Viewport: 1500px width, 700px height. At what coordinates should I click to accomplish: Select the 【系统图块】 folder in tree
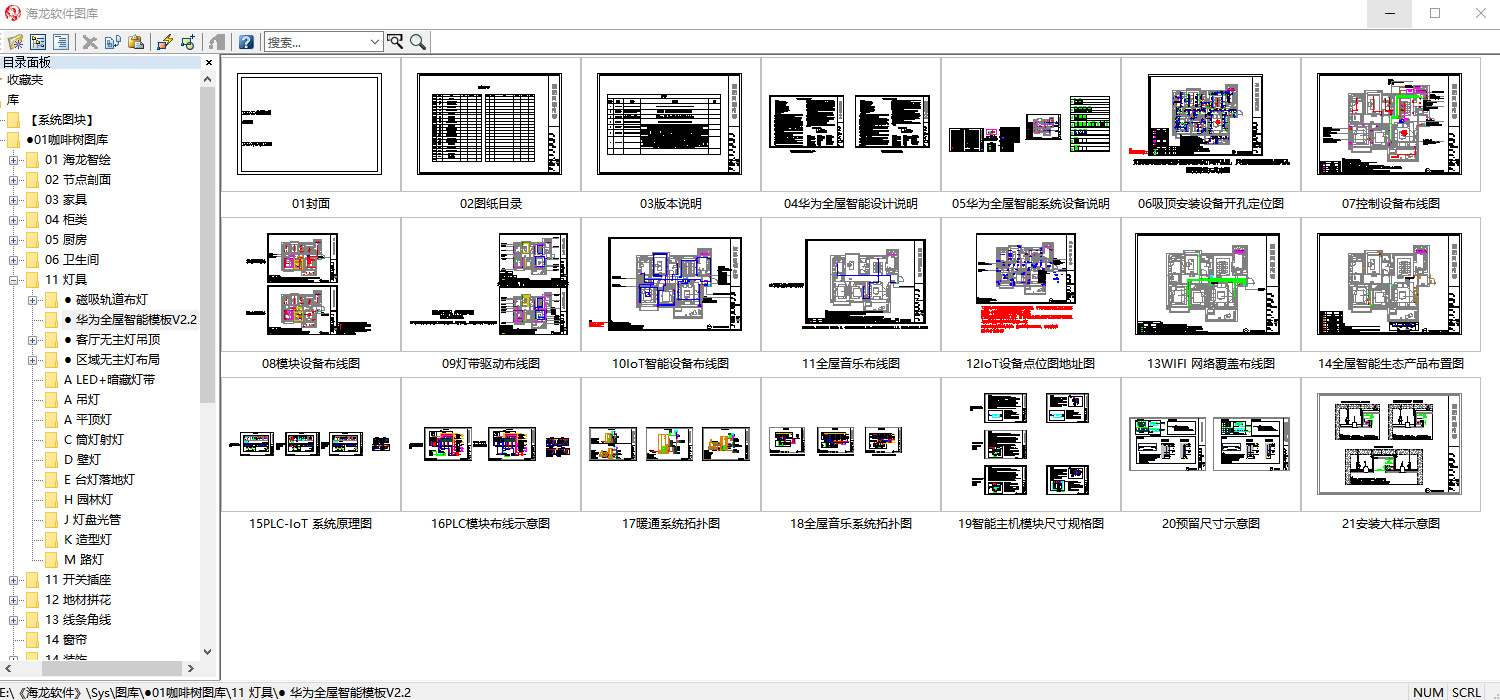(62, 120)
